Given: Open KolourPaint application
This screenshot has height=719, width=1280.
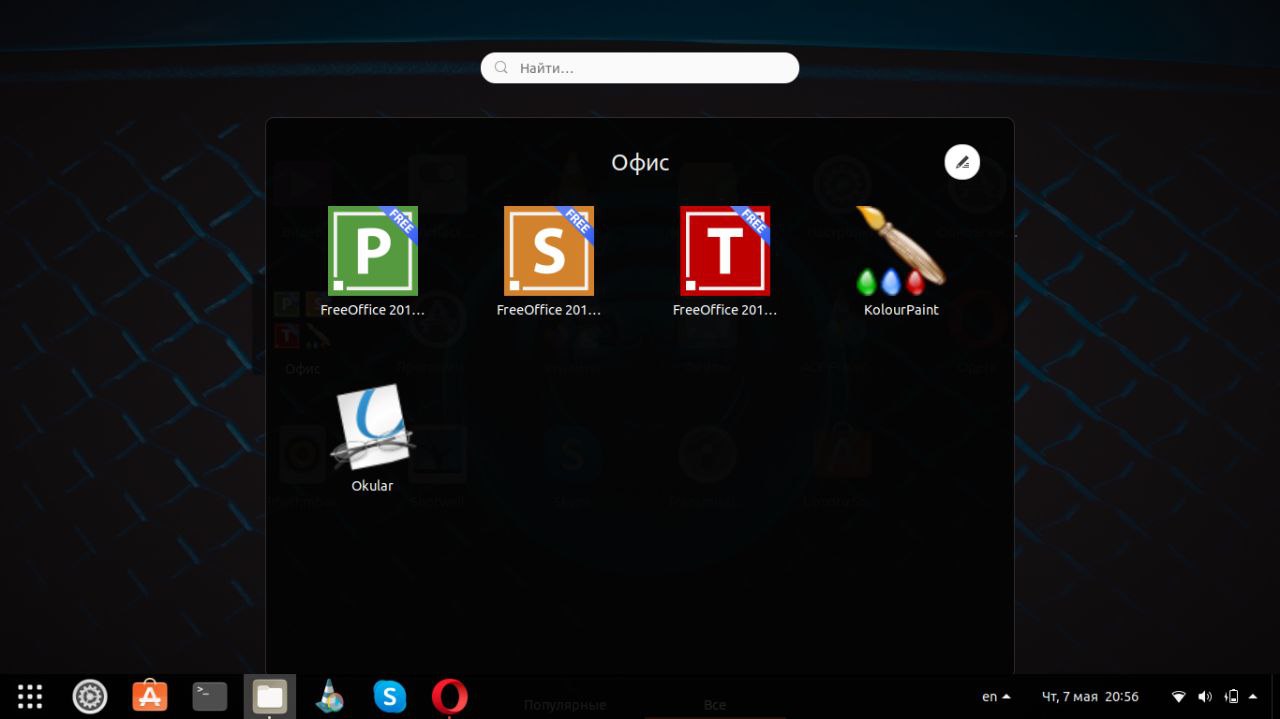Looking at the screenshot, I should click(901, 251).
